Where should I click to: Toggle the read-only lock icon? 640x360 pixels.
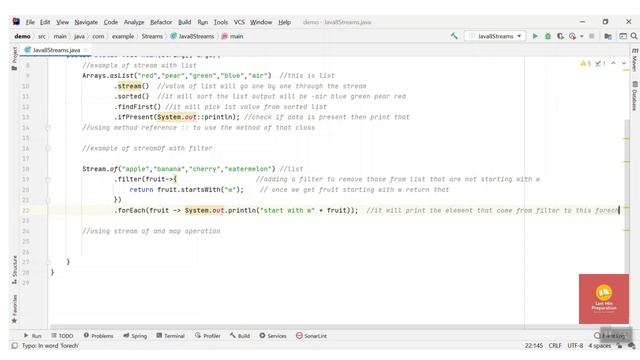click(x=619, y=346)
